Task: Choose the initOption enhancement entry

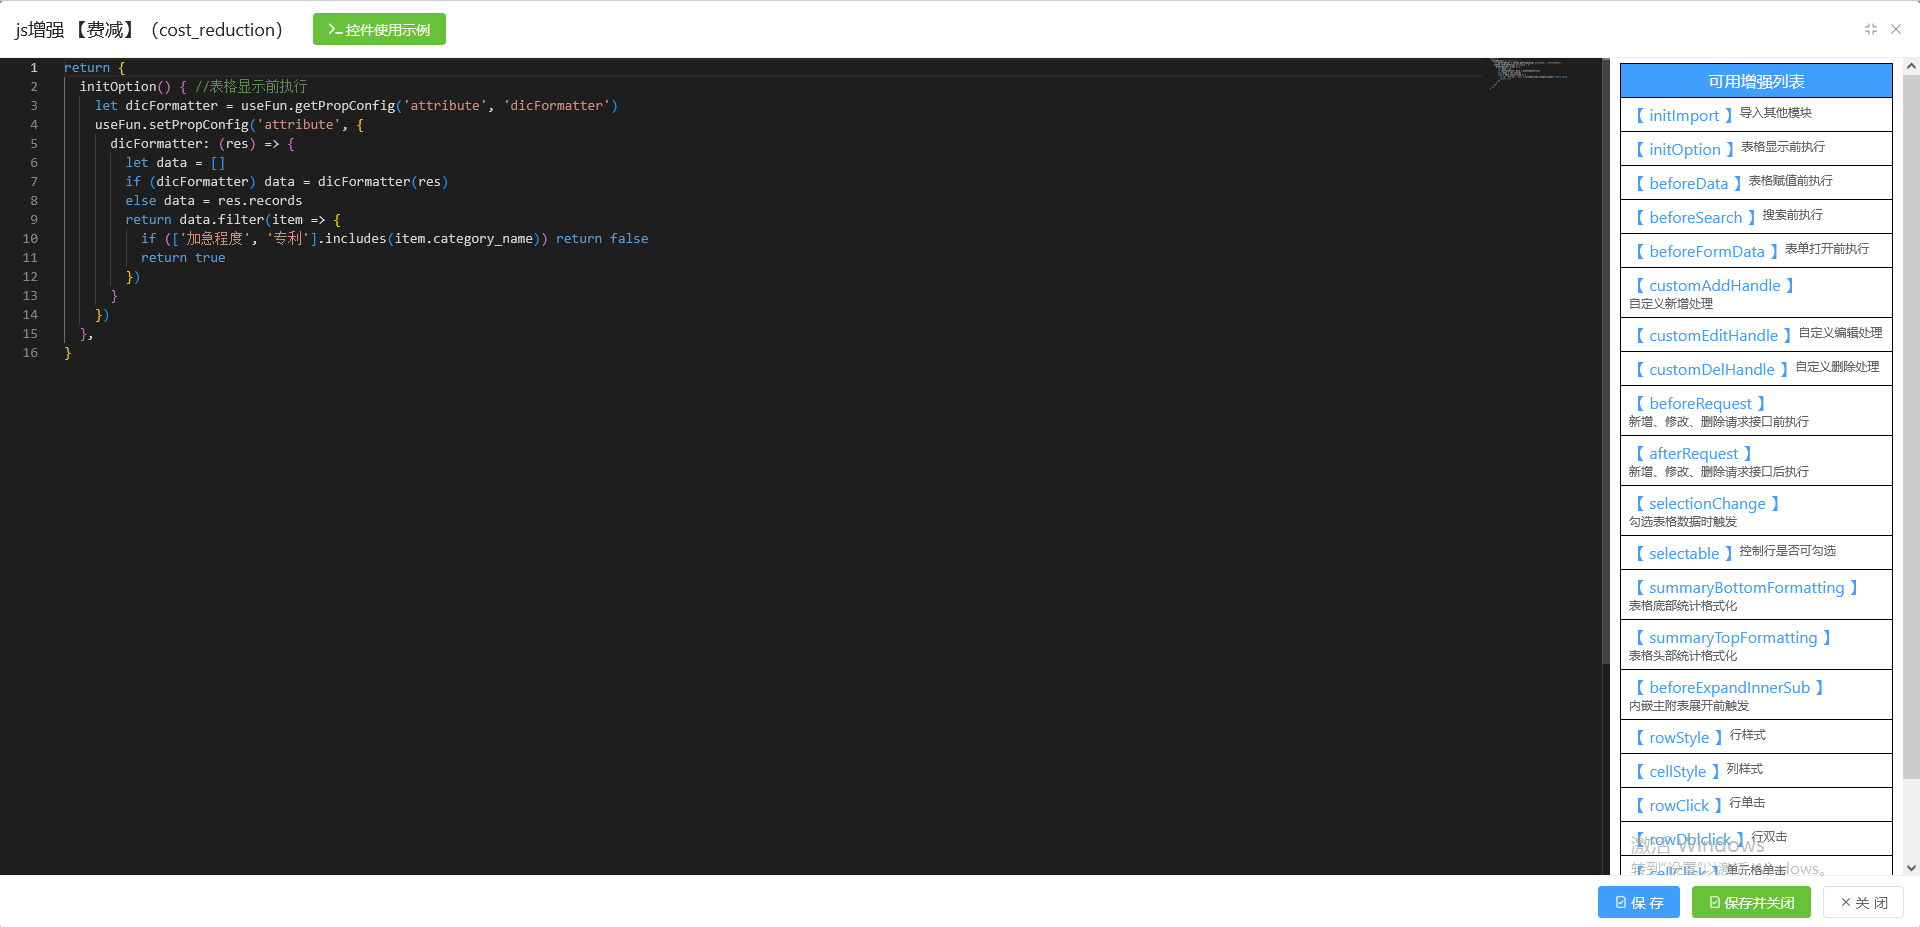Action: 1684,150
